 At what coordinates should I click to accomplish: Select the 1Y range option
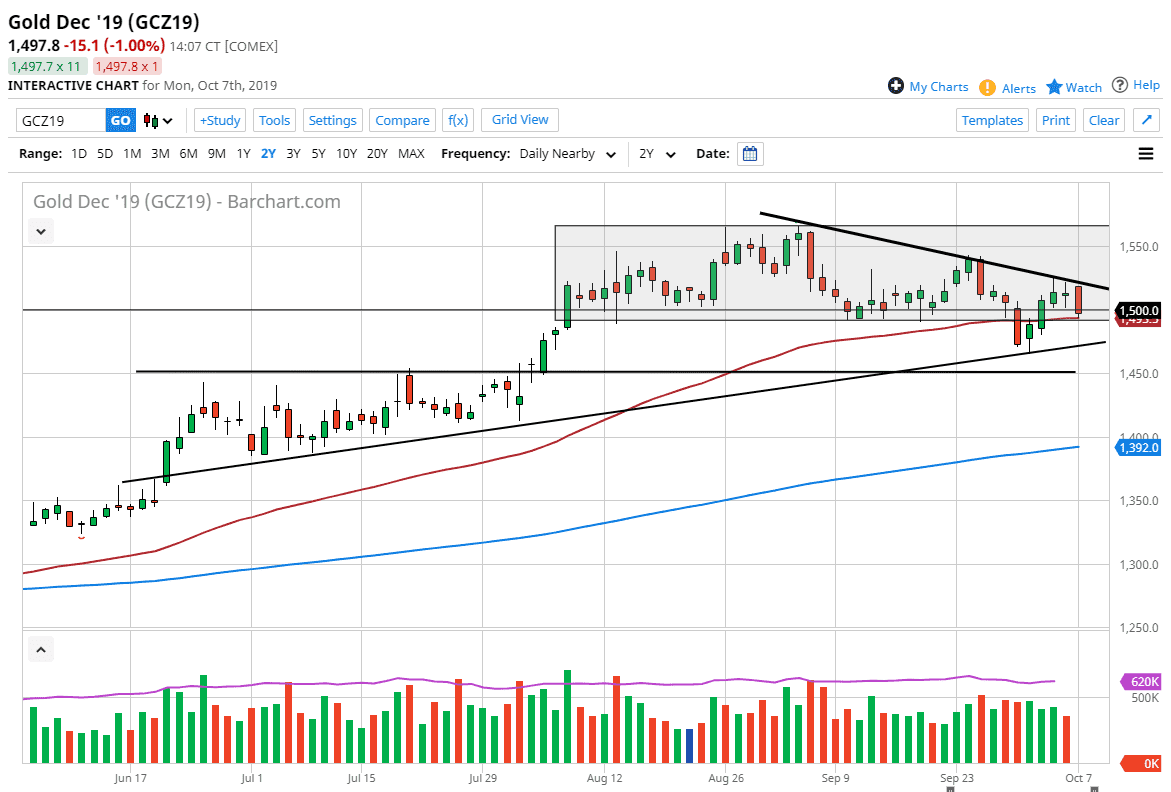tap(243, 154)
